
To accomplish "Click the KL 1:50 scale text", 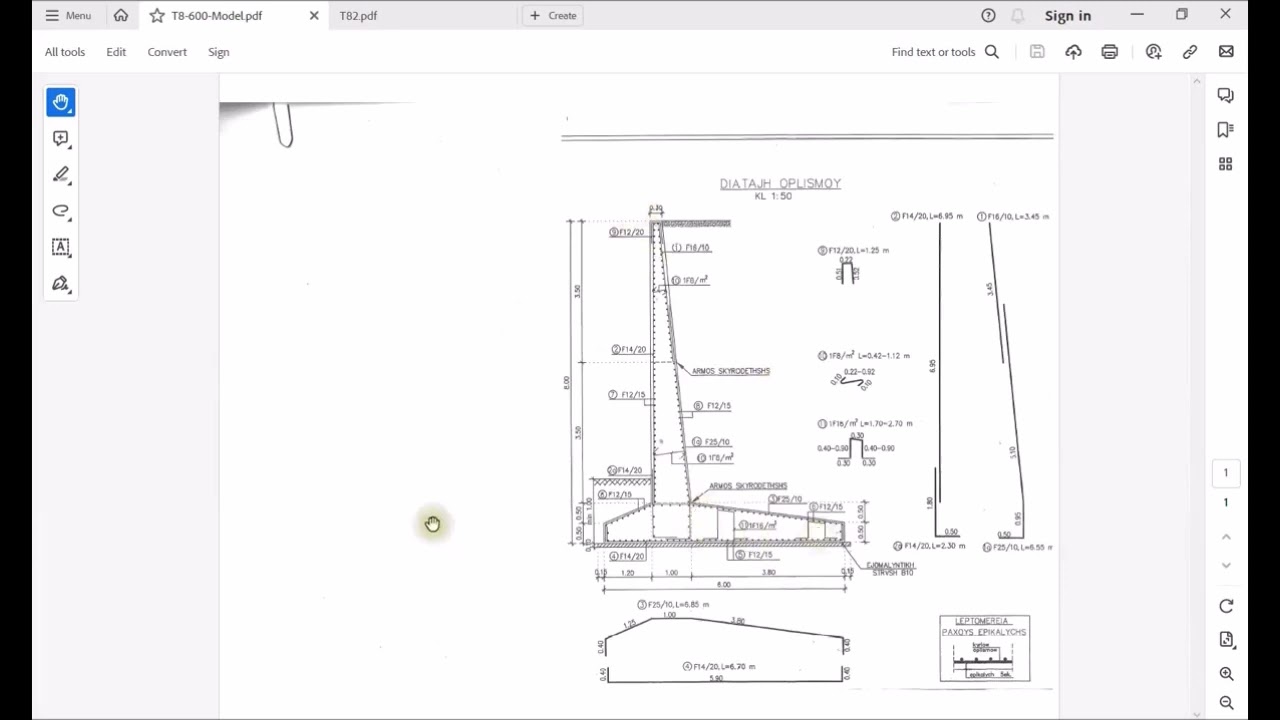I will coord(773,196).
